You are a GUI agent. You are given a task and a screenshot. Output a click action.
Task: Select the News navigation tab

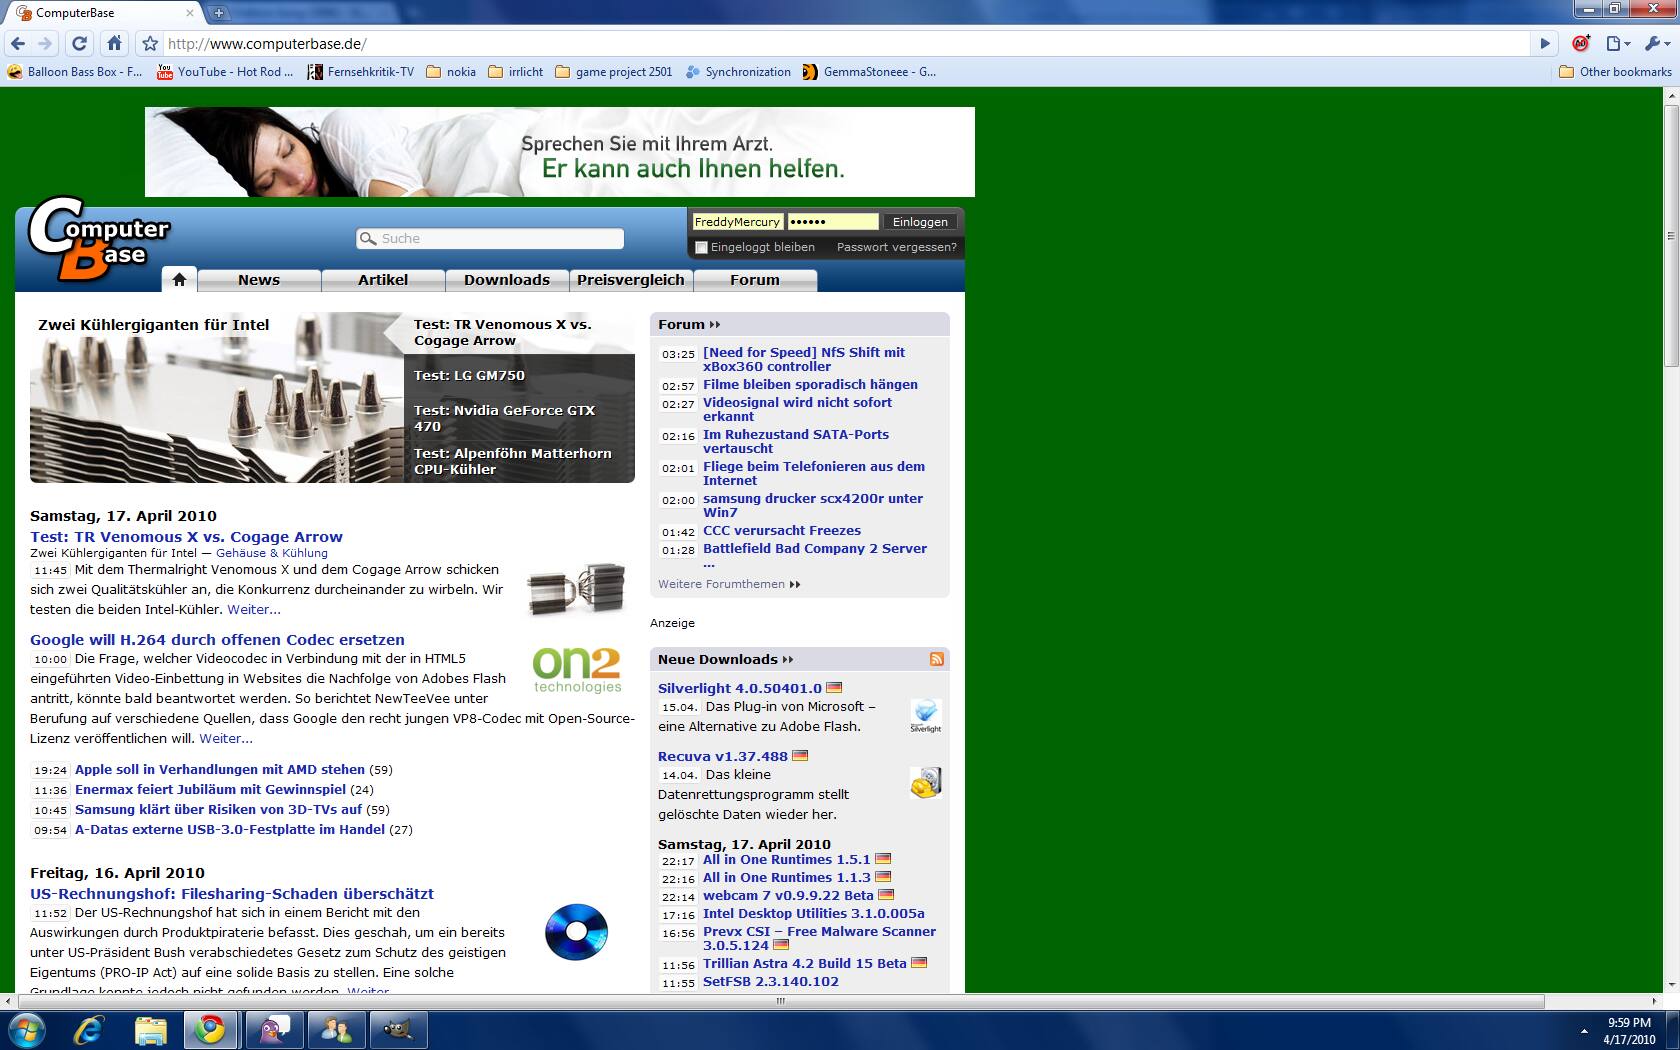click(259, 280)
